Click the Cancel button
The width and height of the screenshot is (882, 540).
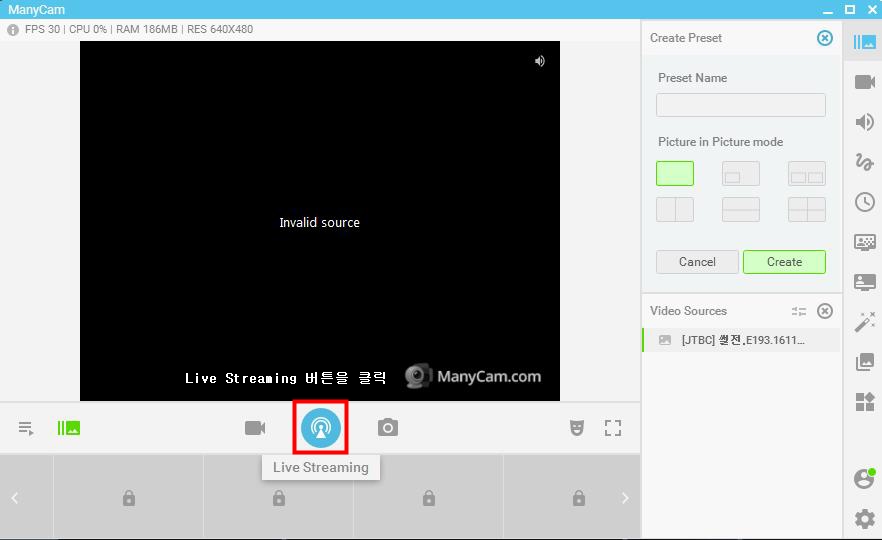(x=697, y=262)
